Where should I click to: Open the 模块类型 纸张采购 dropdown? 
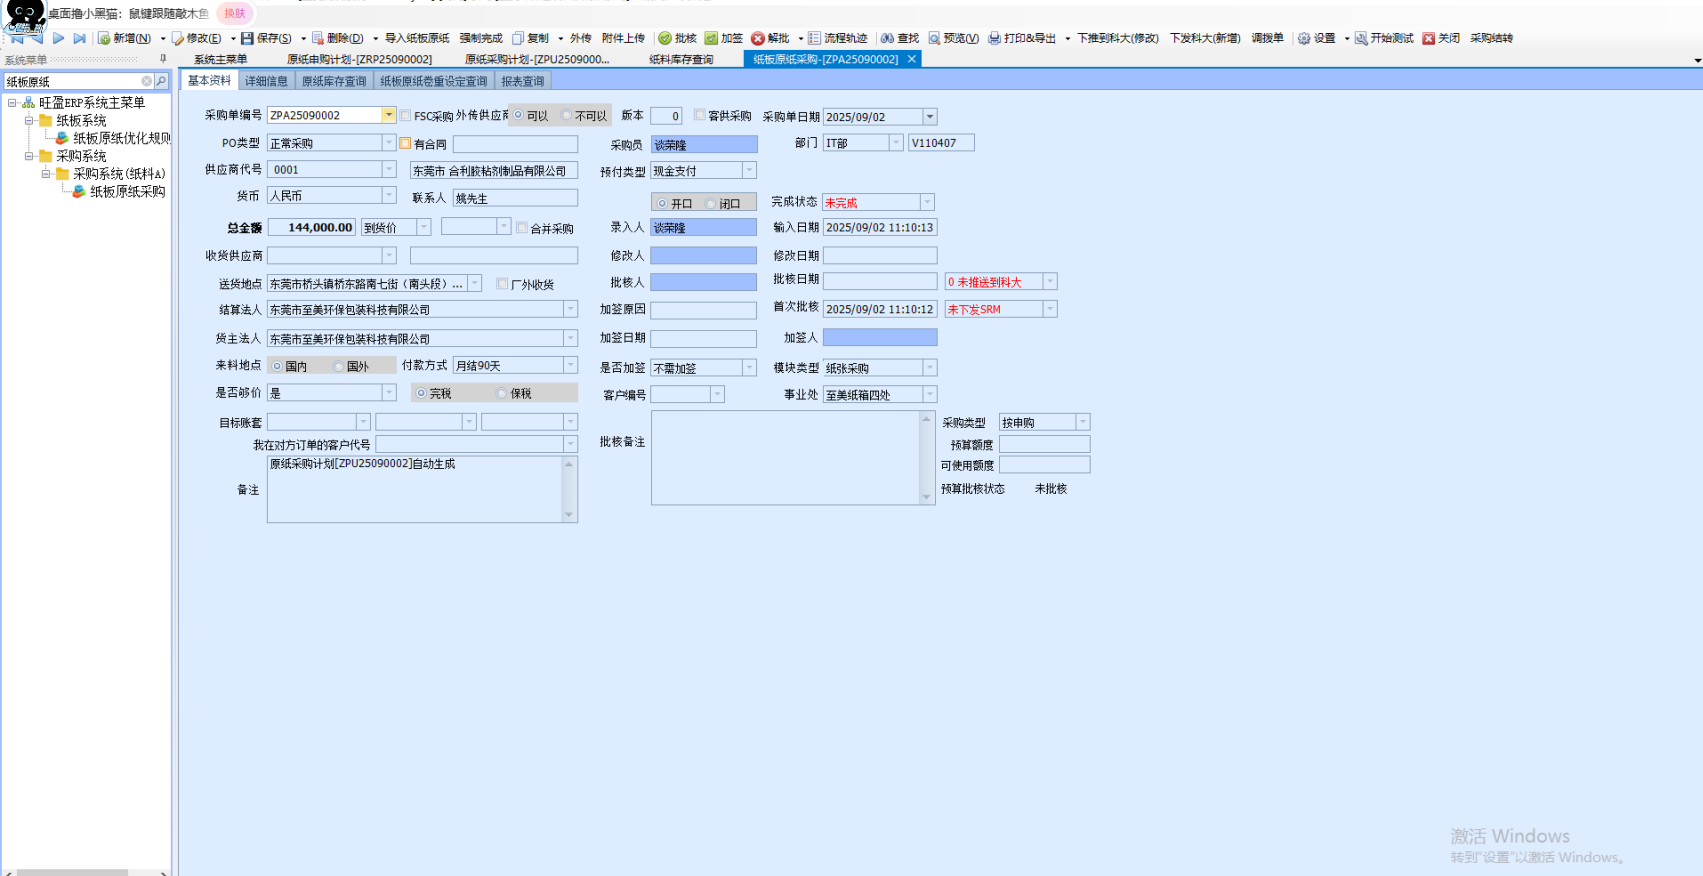[930, 367]
